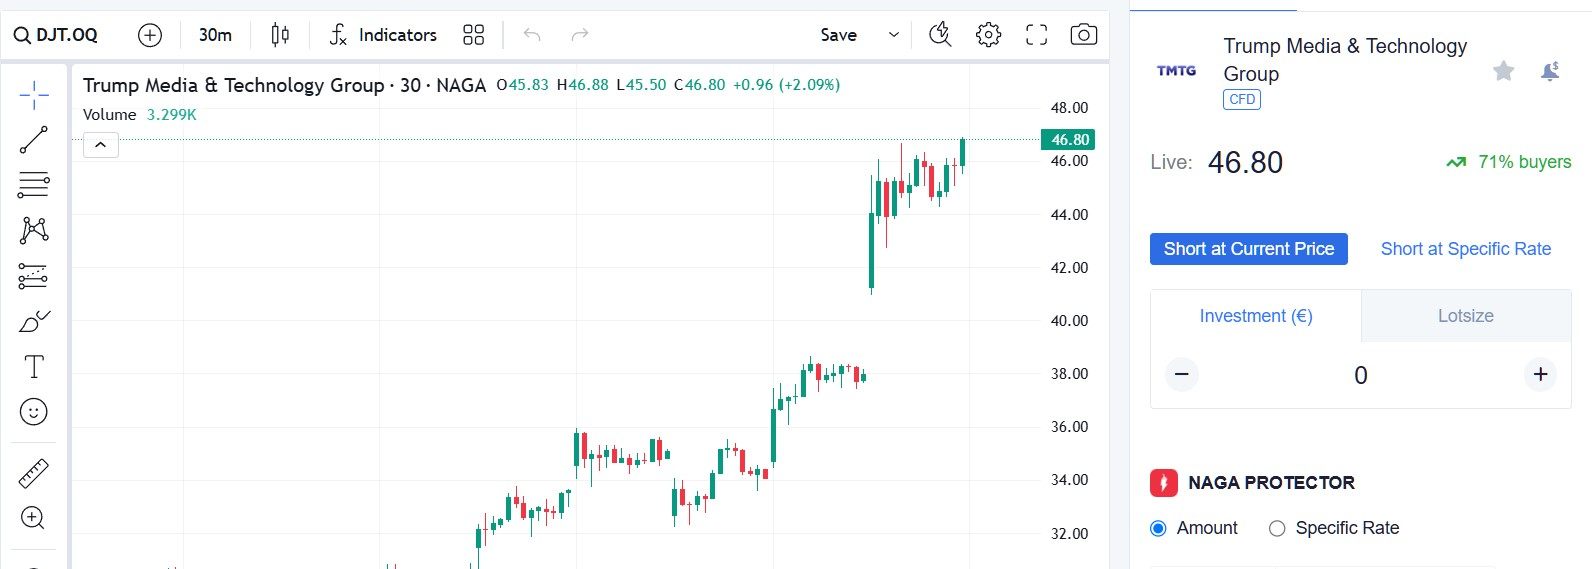Image resolution: width=1592 pixels, height=569 pixels.
Task: Open the 30m interval dropdown
Action: click(215, 35)
